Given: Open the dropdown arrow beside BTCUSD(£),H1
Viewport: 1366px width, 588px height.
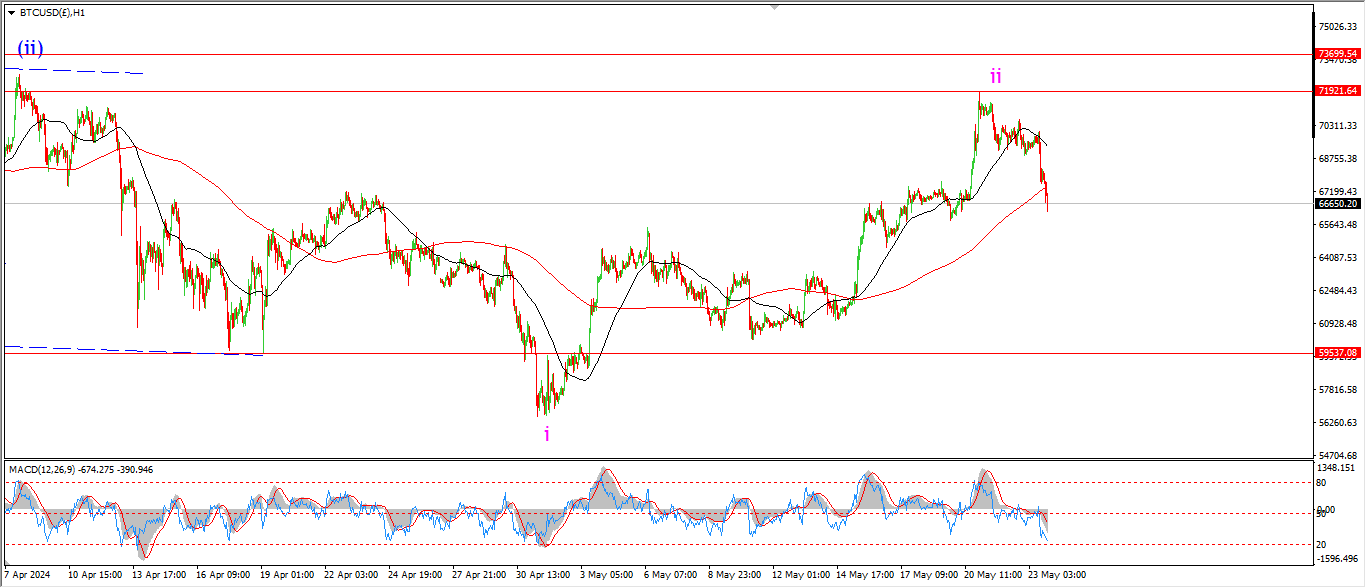Looking at the screenshot, I should 11,12.
